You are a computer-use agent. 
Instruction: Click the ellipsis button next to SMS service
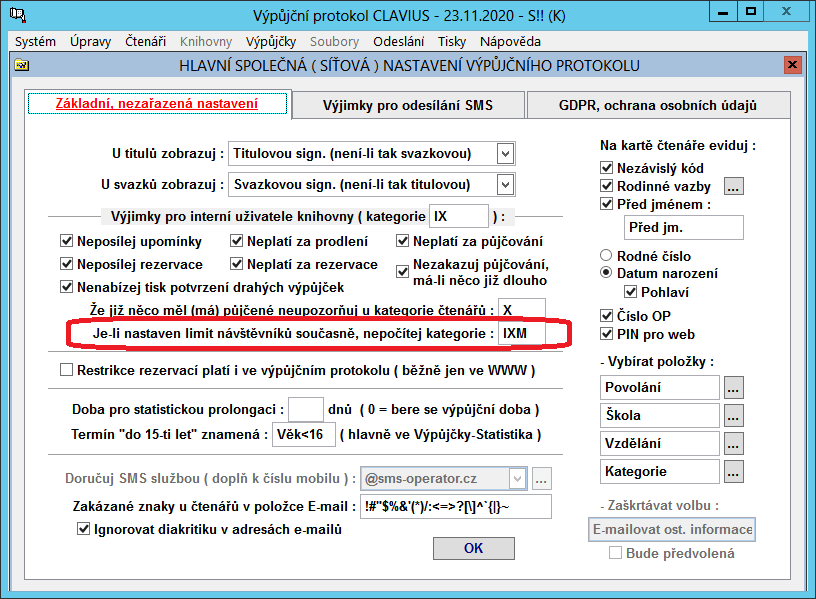pos(541,479)
